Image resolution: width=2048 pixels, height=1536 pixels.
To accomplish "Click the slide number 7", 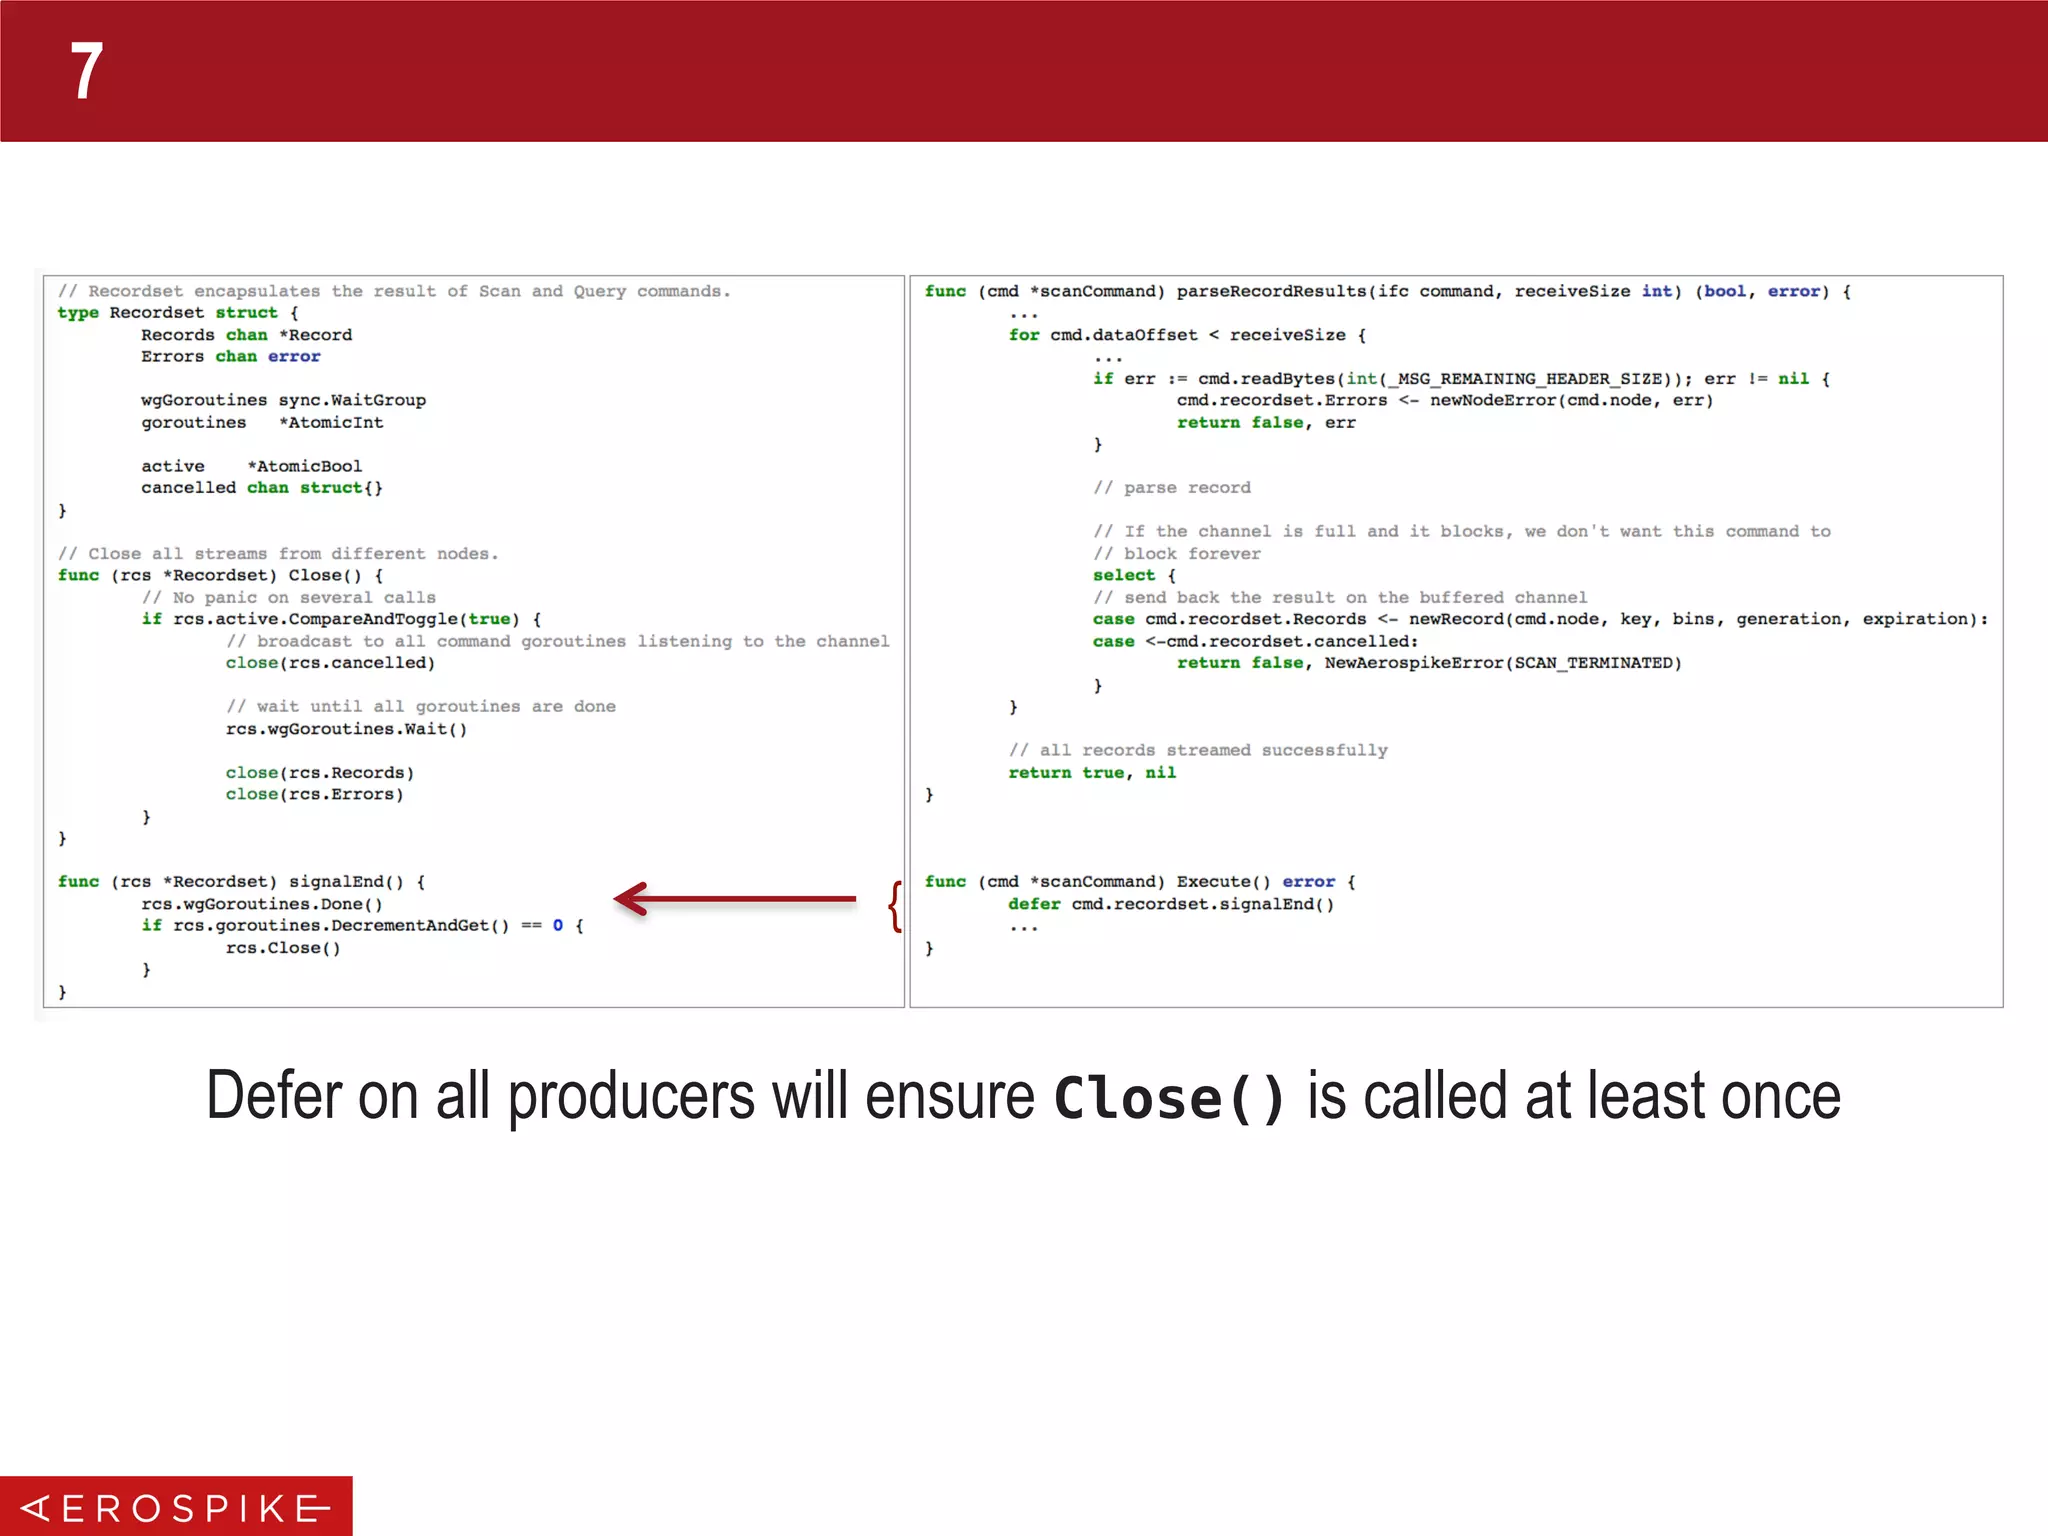I will (87, 71).
